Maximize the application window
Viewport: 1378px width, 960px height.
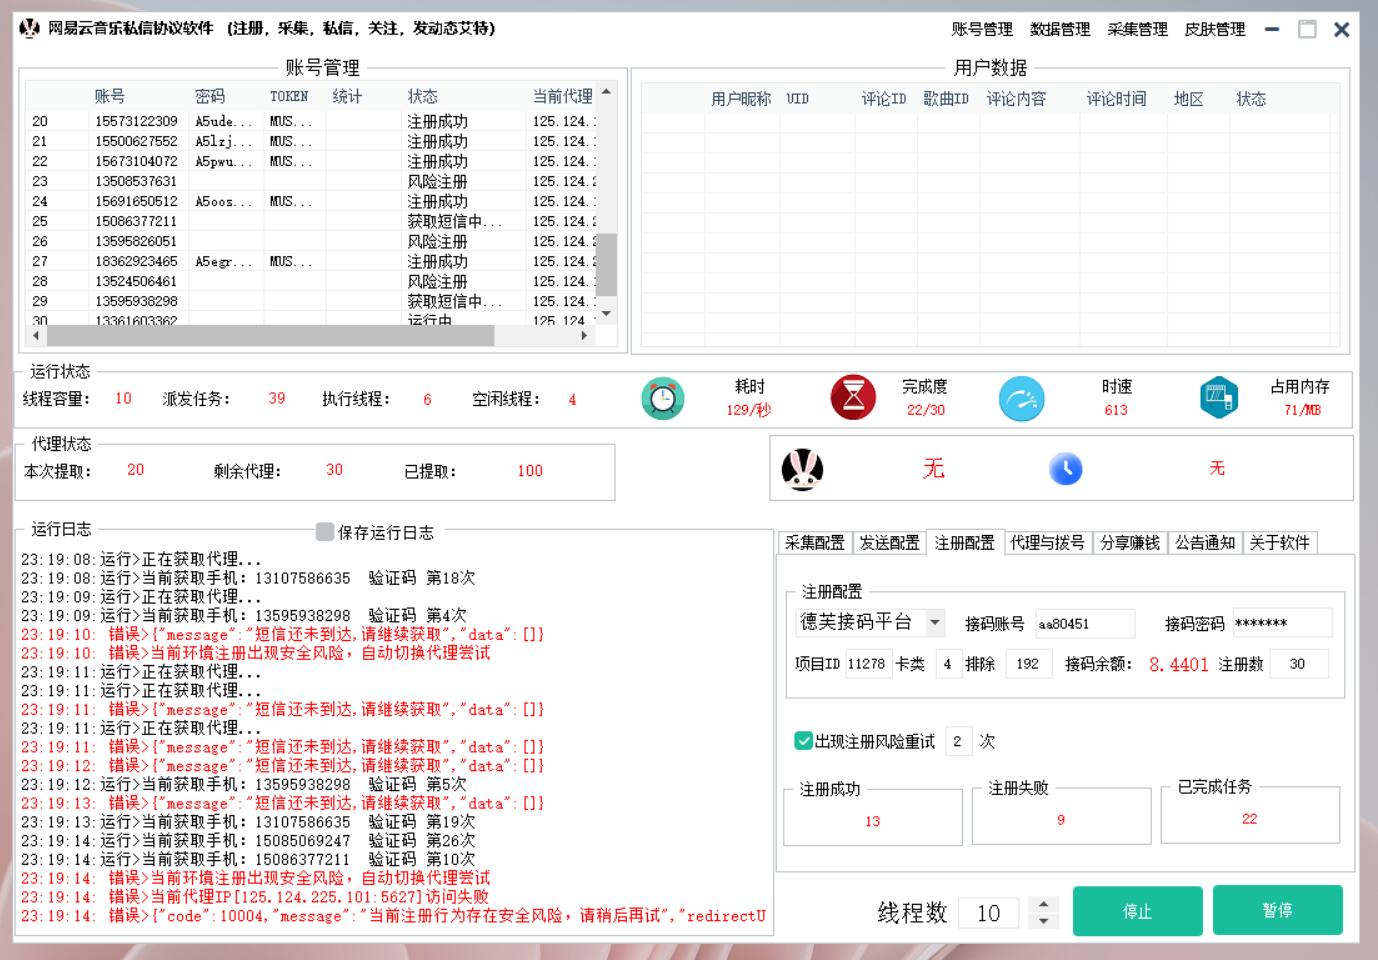tap(1306, 30)
